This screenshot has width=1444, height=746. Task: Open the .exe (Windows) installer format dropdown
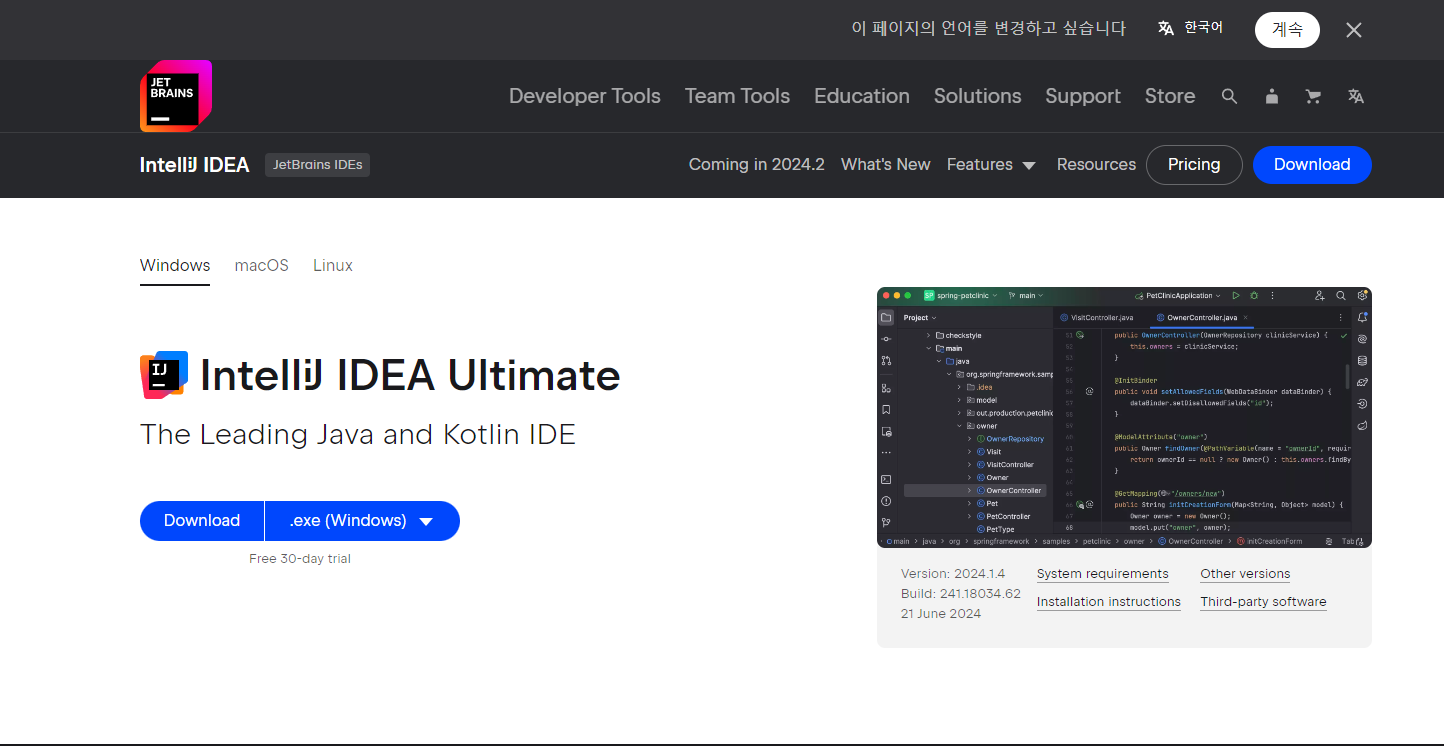[x=362, y=520]
